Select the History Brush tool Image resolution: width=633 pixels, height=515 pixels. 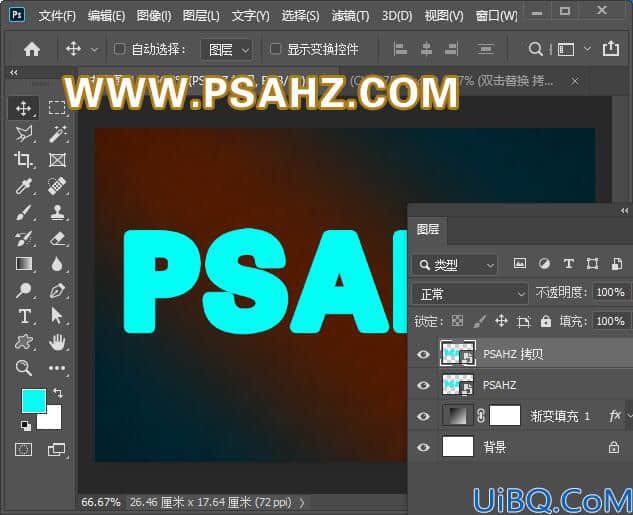pos(23,238)
